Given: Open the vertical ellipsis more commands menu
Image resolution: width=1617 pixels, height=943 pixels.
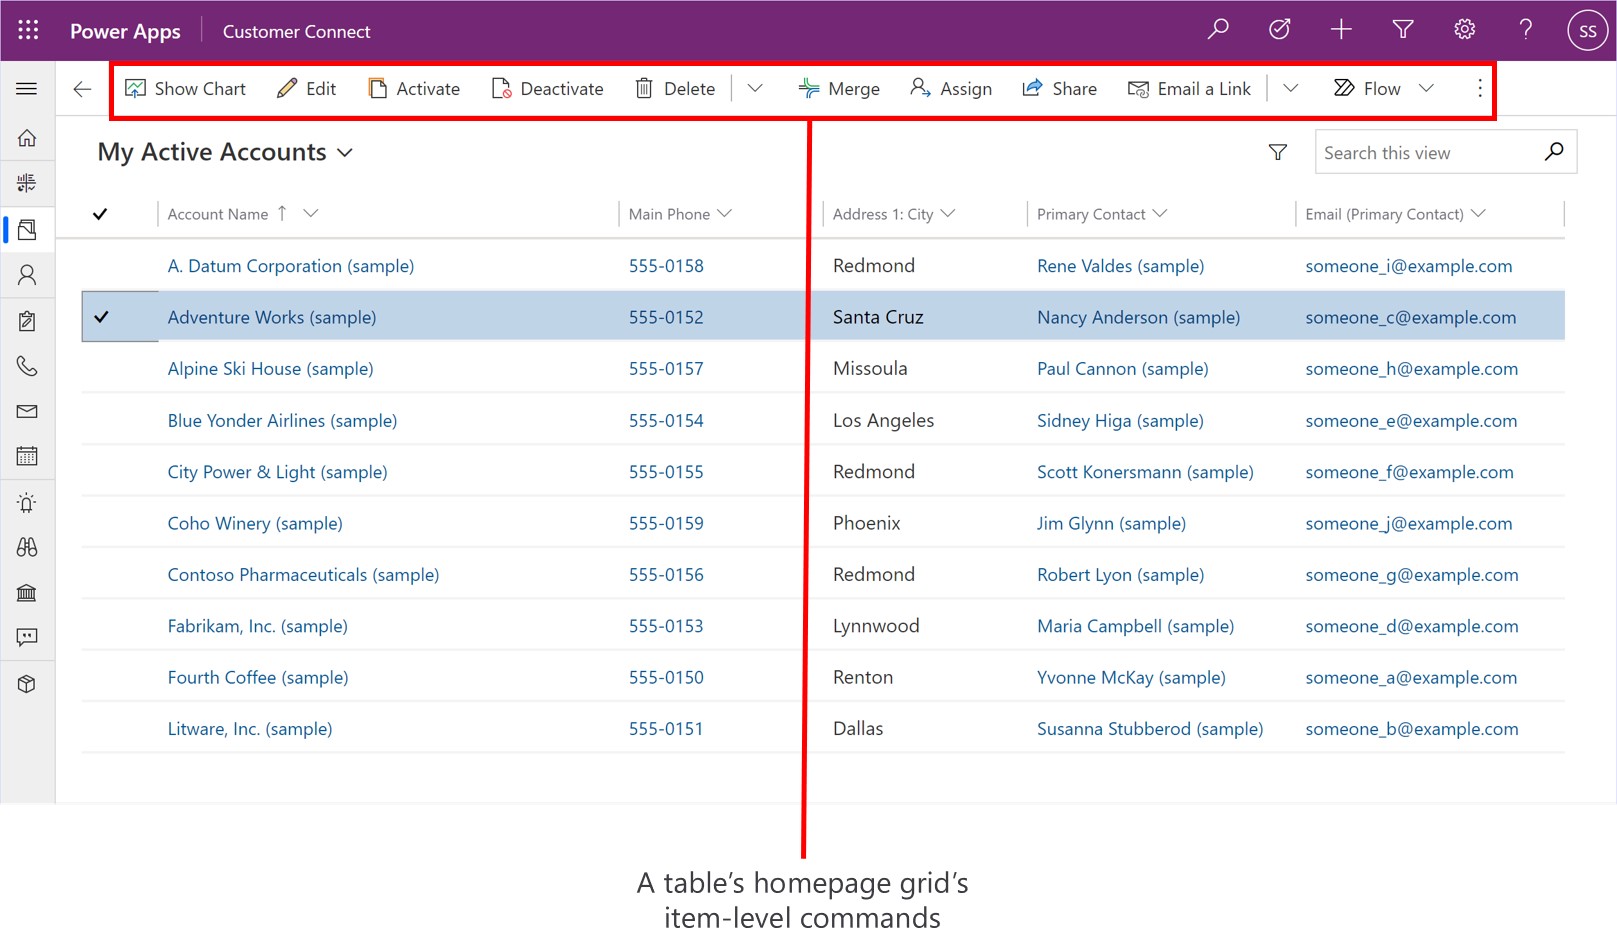Looking at the screenshot, I should pos(1480,89).
